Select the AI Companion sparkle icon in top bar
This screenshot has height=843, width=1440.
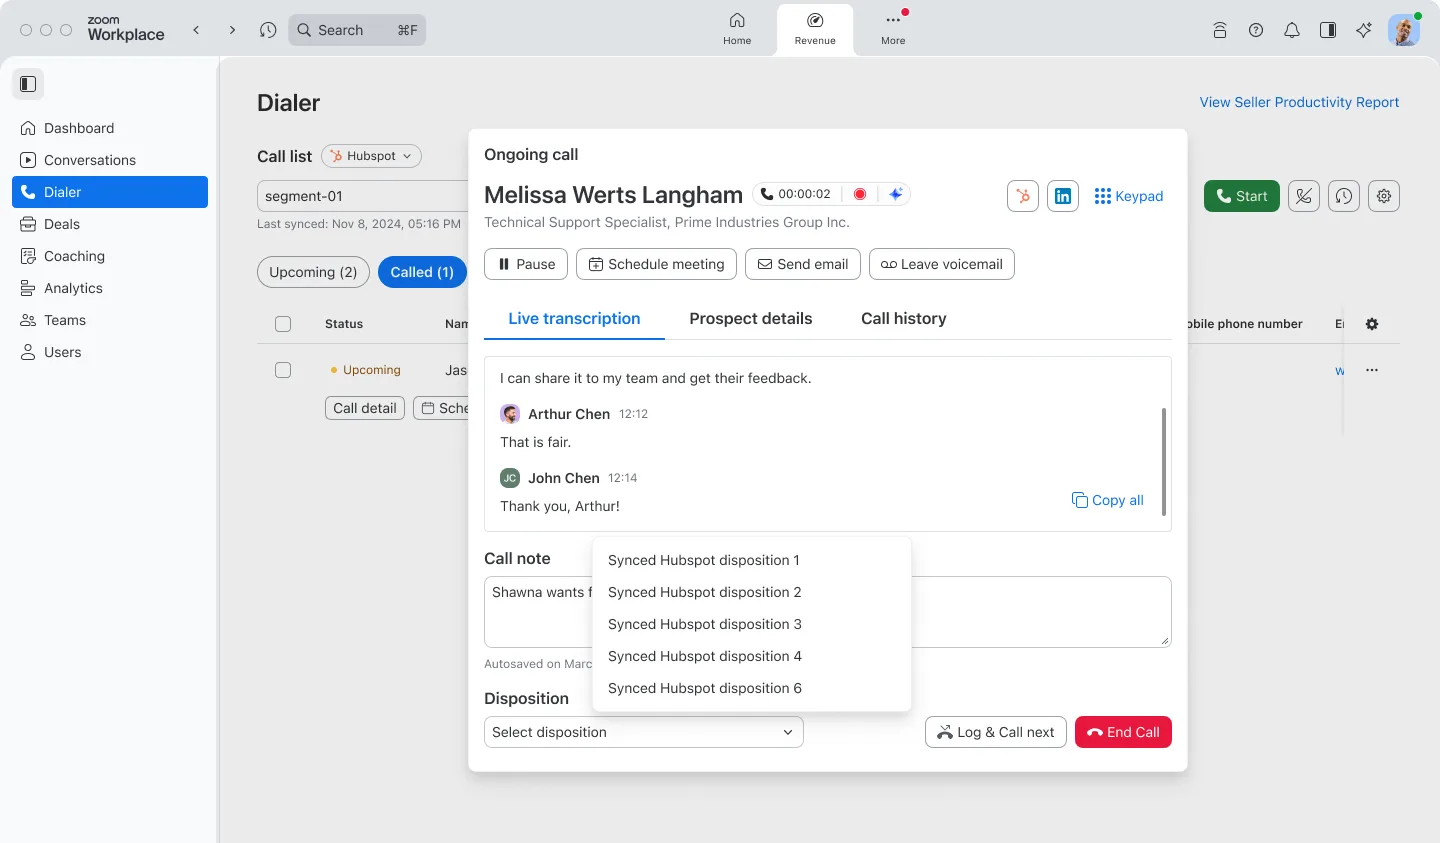(x=1364, y=30)
